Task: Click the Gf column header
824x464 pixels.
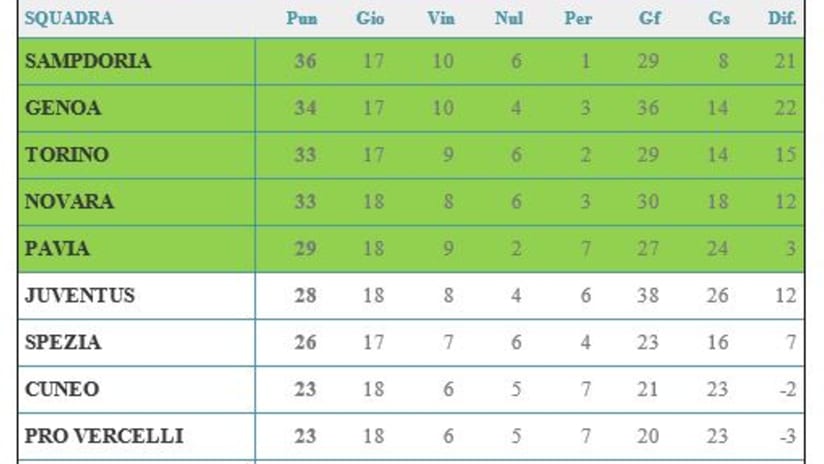Action: pos(648,19)
